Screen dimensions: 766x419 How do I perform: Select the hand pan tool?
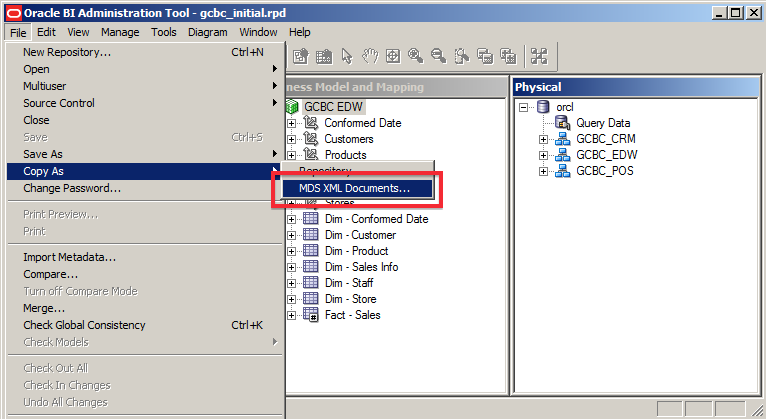pyautogui.click(x=370, y=56)
